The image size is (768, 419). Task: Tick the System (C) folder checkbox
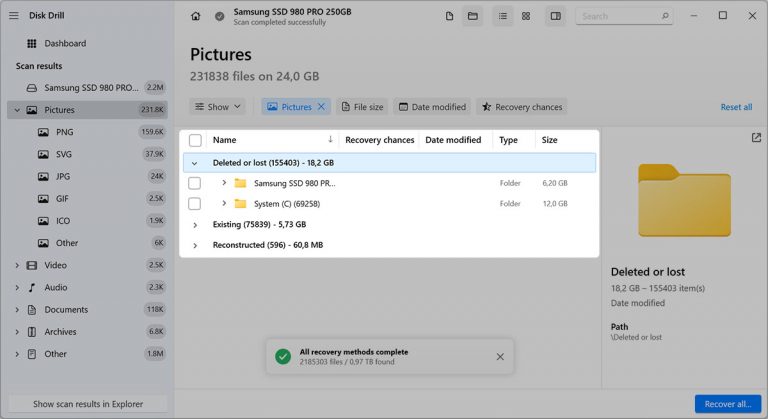(194, 203)
